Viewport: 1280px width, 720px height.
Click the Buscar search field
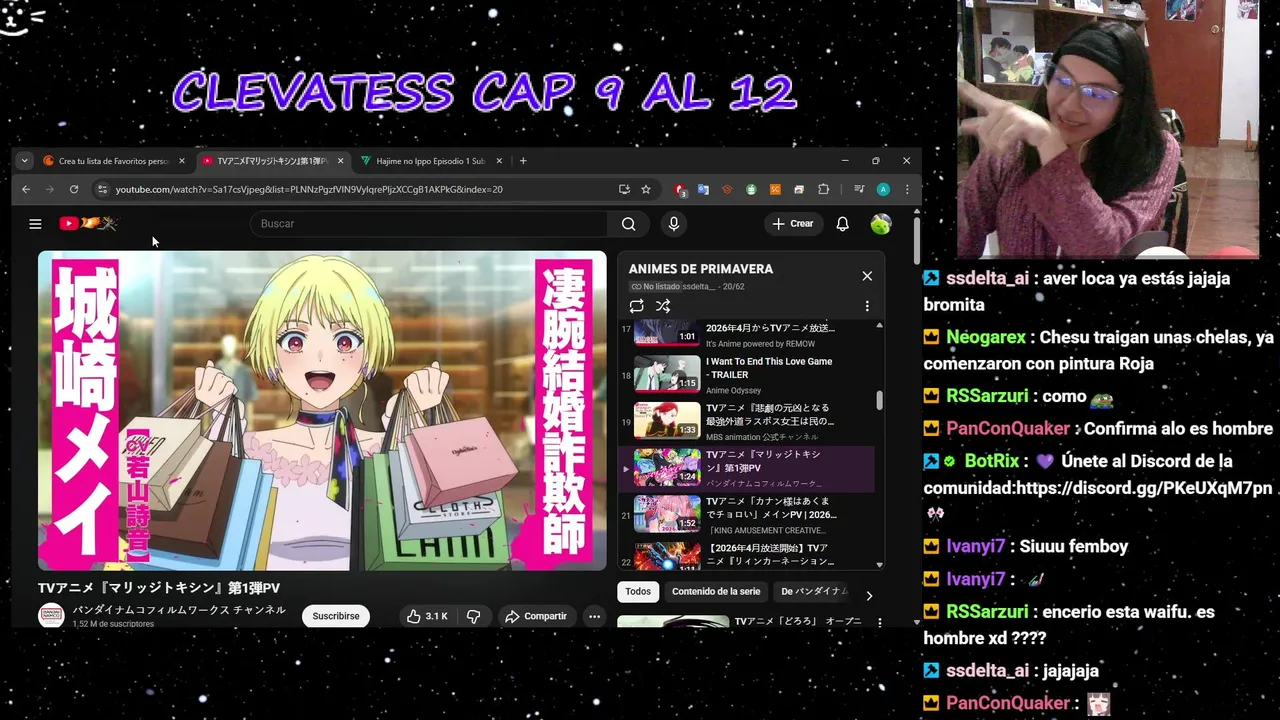(x=429, y=224)
